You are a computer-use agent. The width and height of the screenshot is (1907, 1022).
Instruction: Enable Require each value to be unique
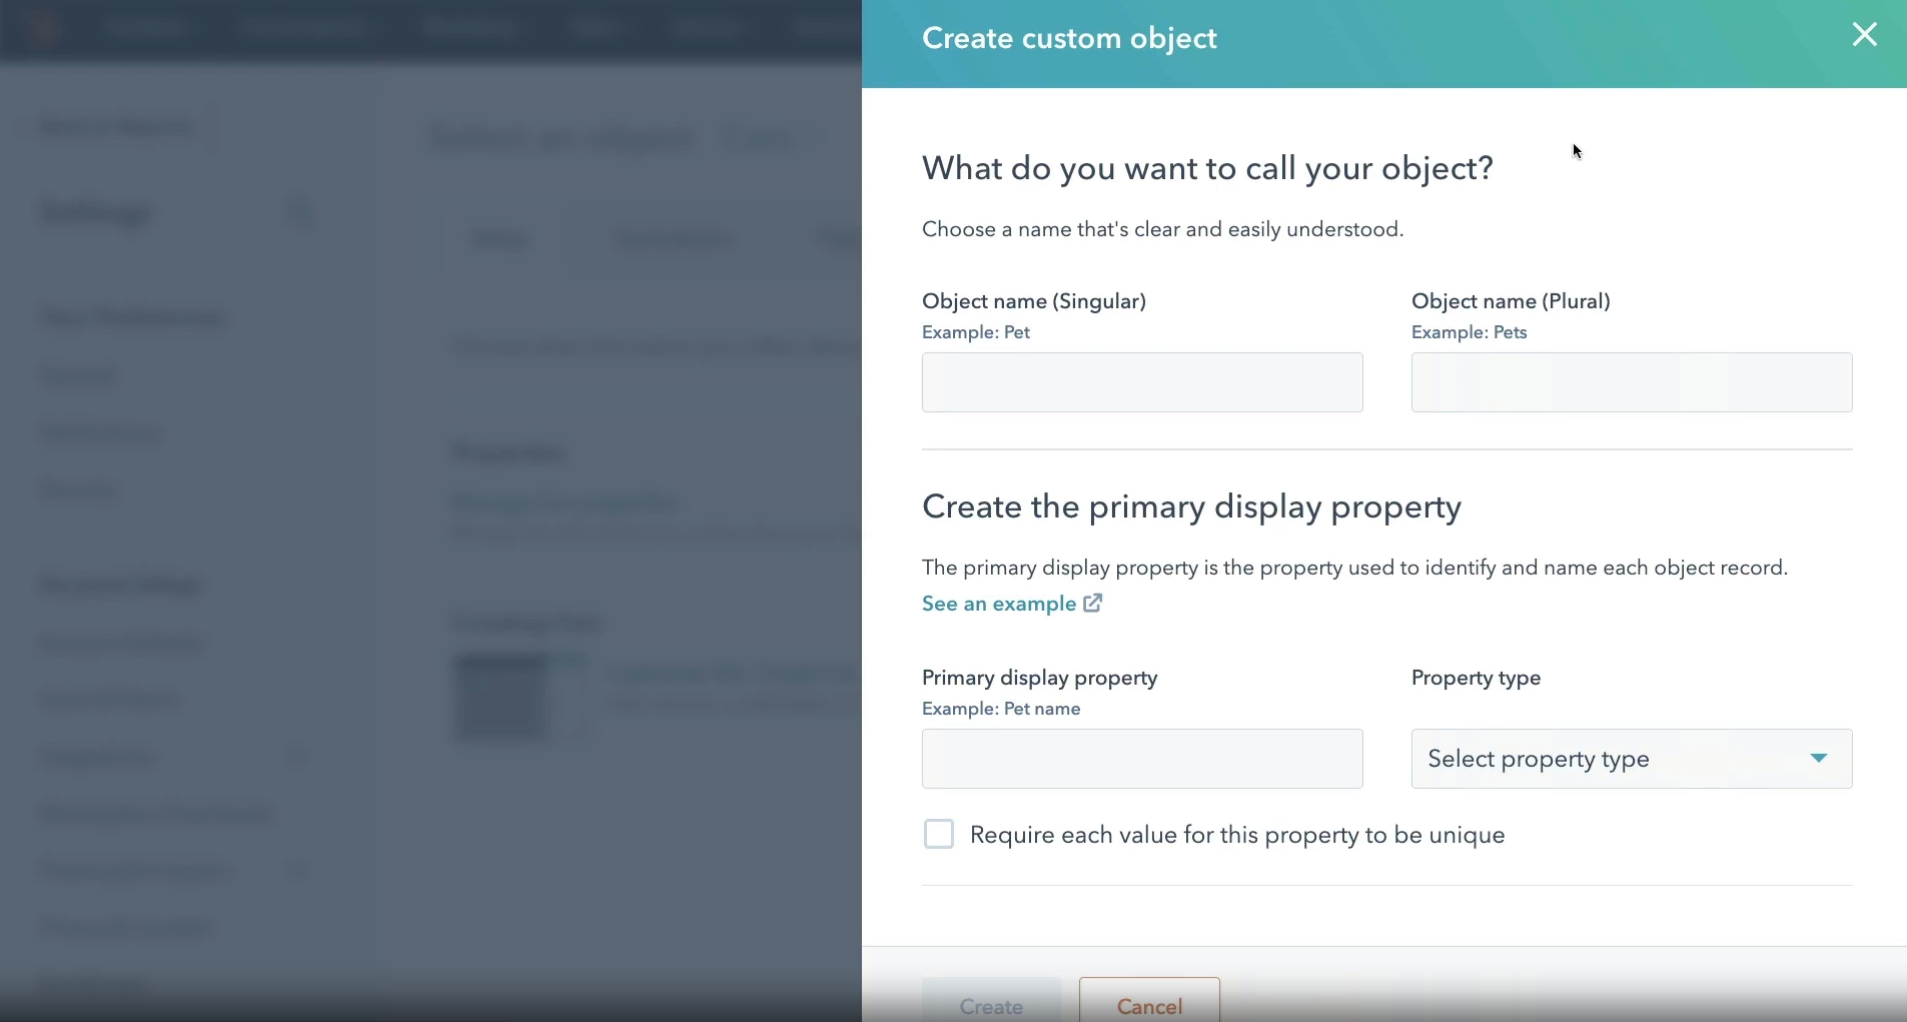938,834
